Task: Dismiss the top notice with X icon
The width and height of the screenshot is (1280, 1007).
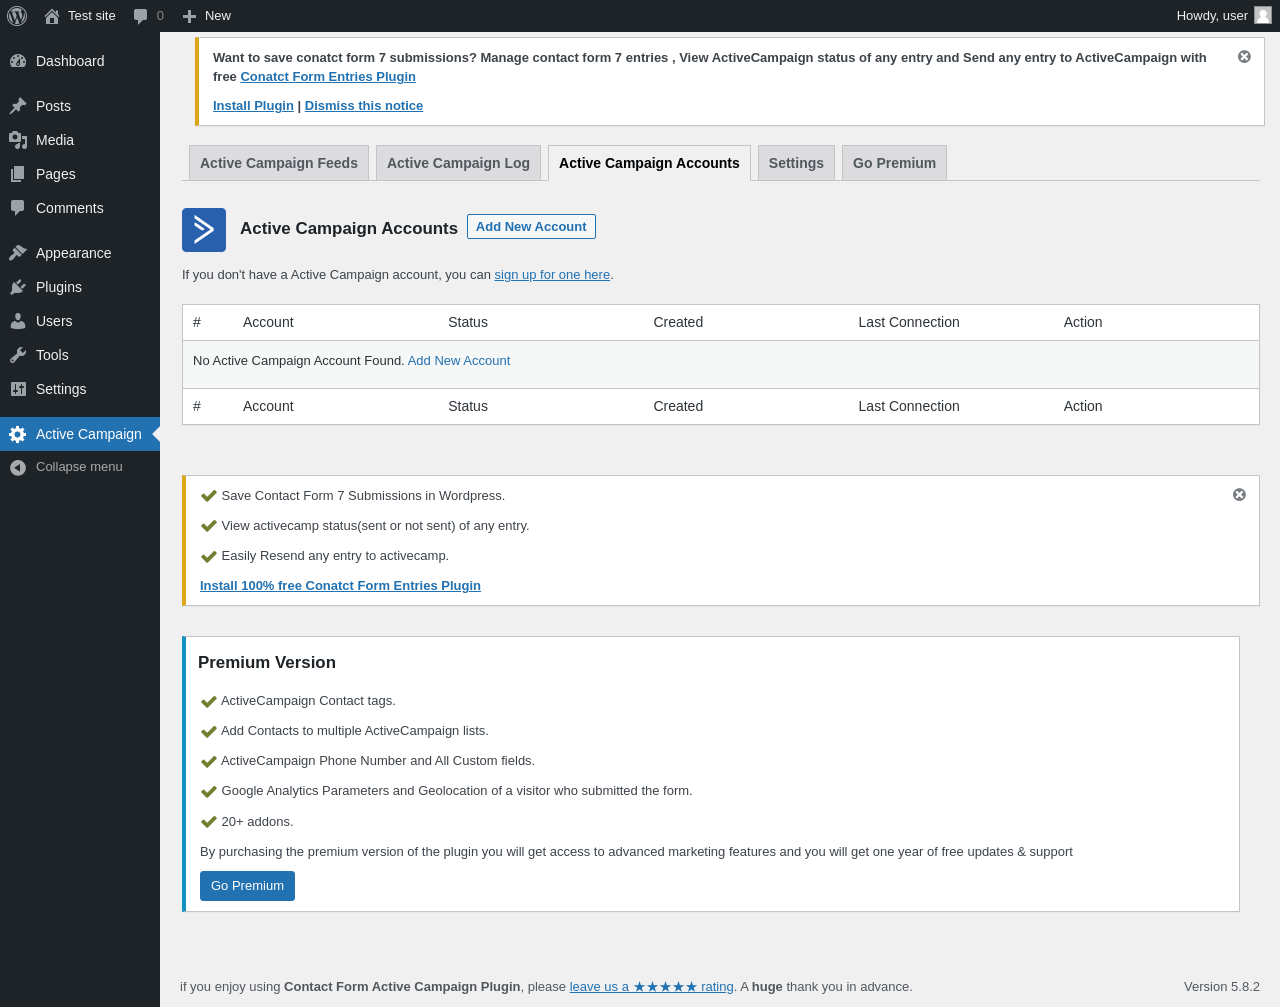Action: pyautogui.click(x=1244, y=57)
